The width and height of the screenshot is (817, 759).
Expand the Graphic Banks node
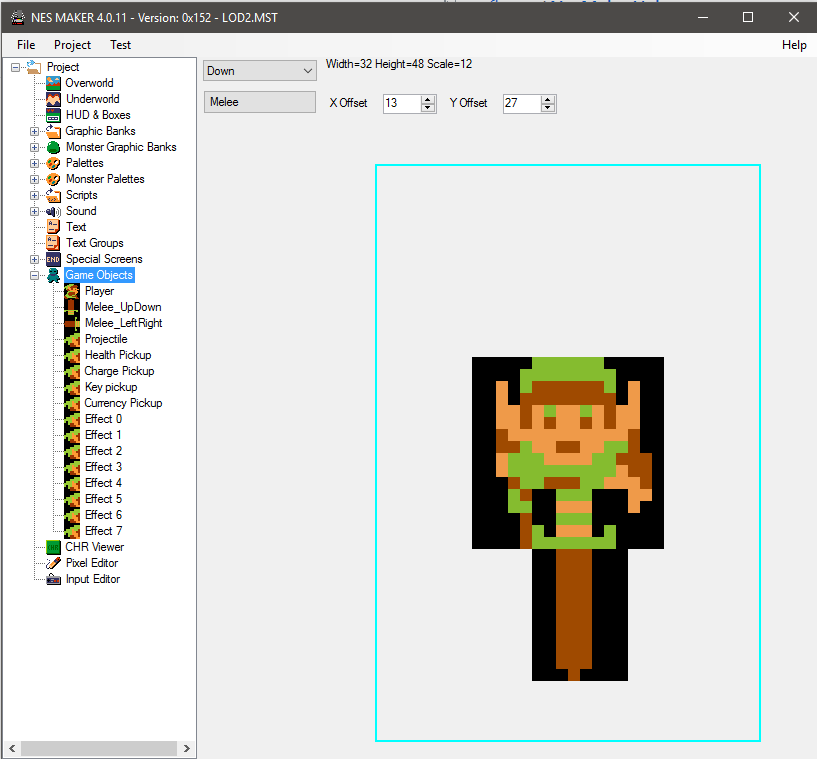pyautogui.click(x=34, y=131)
